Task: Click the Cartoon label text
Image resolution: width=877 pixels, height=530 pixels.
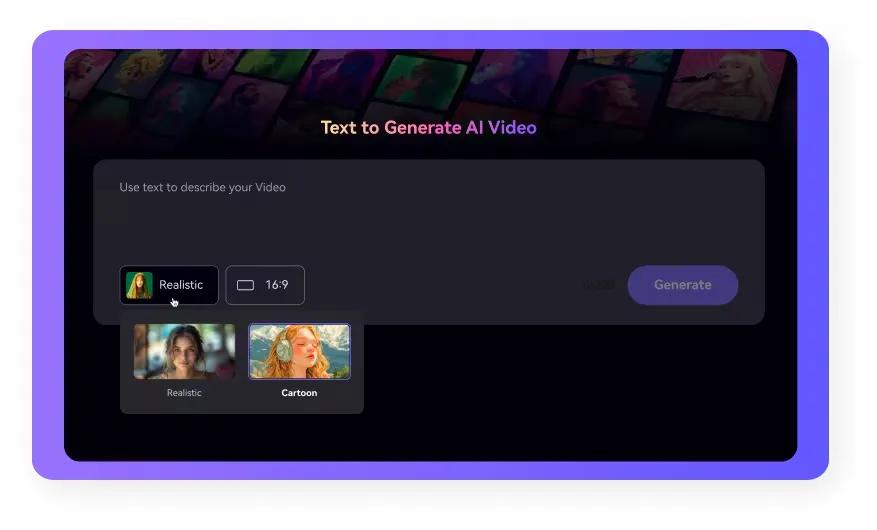Action: (299, 393)
